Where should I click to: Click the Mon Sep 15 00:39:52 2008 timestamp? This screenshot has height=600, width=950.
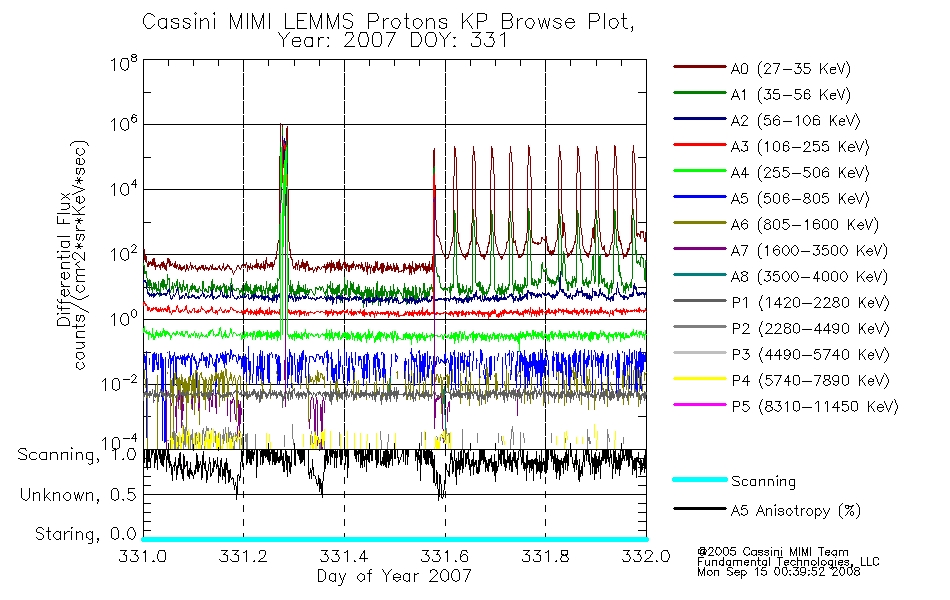point(779,572)
